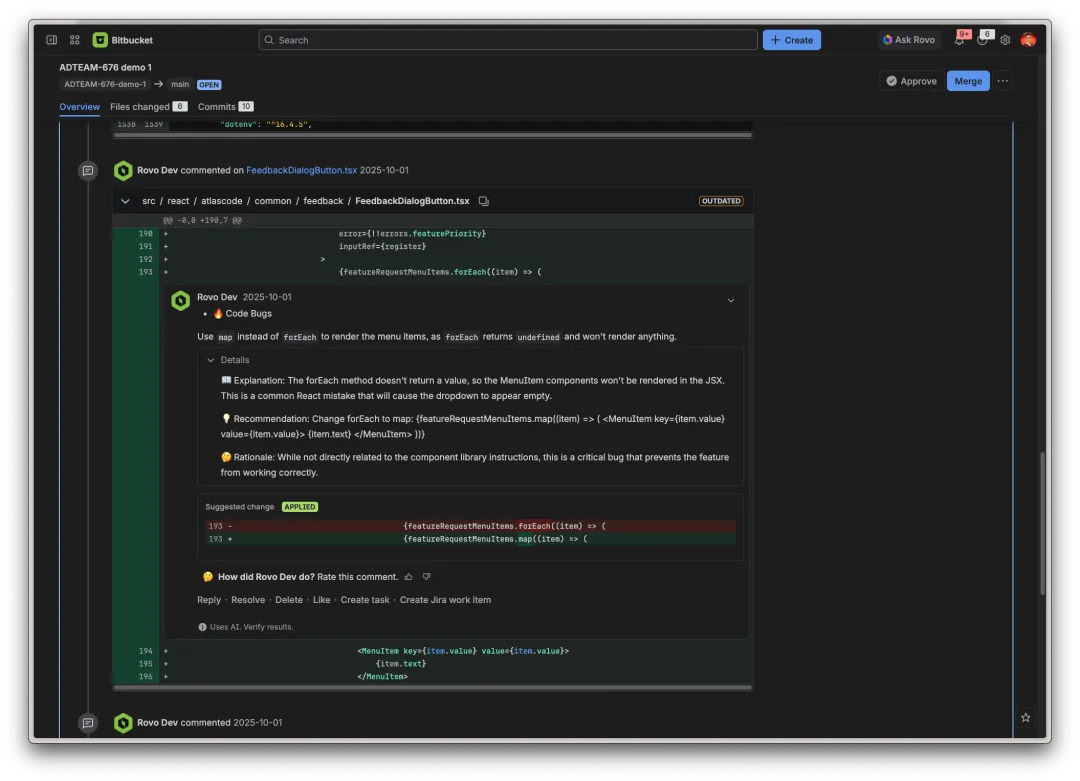Viewport: 1080px width, 781px height.
Task: Click inside the Search field
Action: pos(508,40)
